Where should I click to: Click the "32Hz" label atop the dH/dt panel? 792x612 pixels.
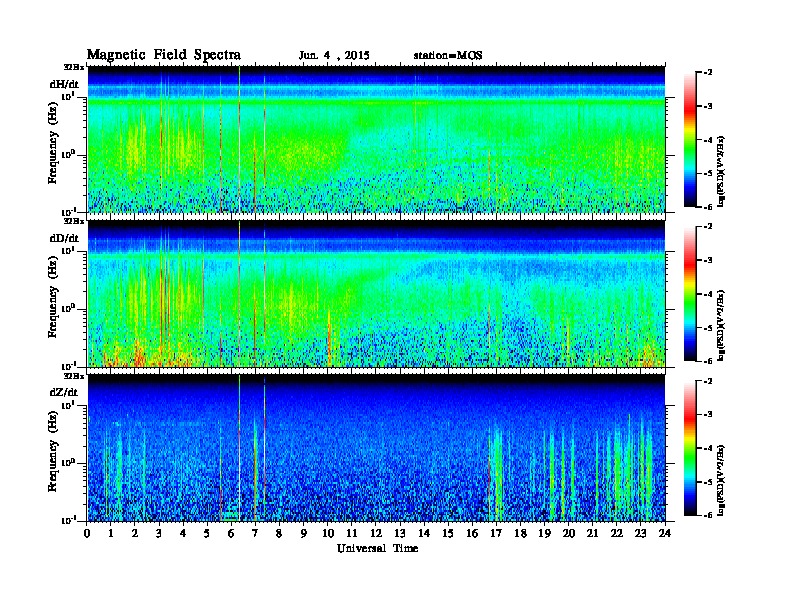tap(74, 67)
